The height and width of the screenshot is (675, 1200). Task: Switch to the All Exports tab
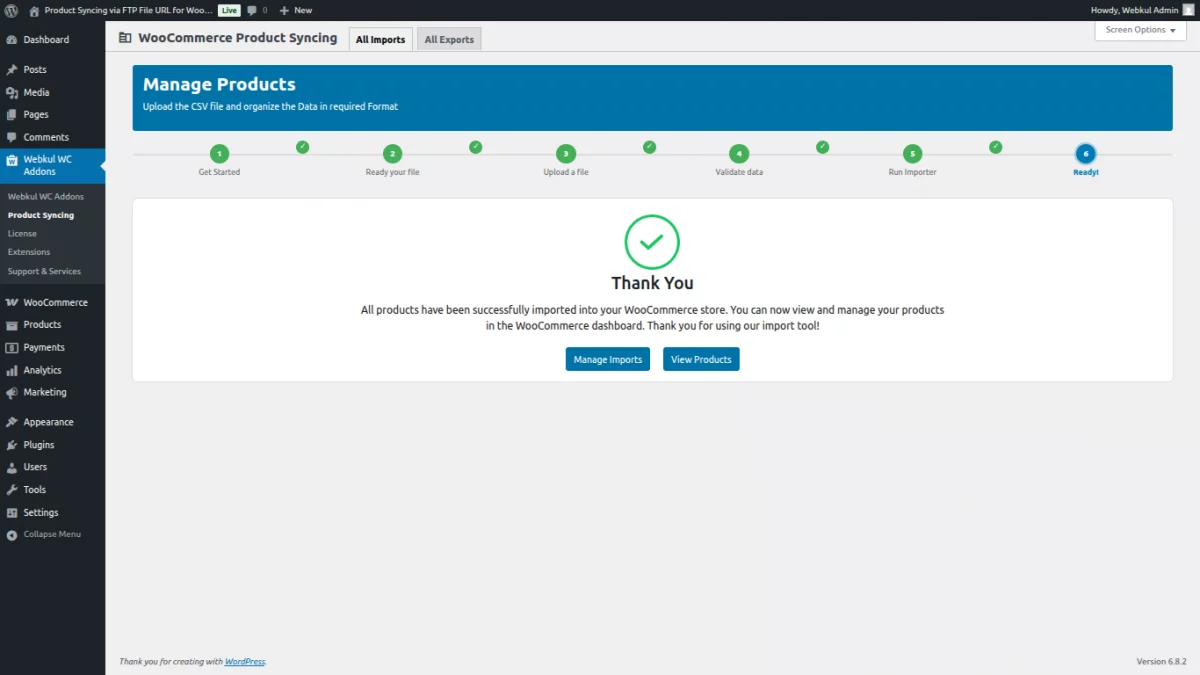[449, 39]
